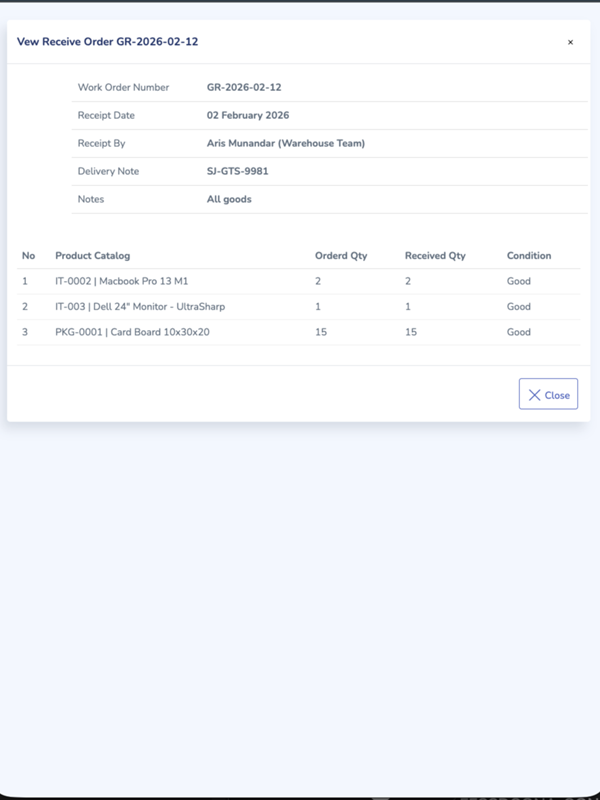Click row number 3 in the table

24,332
